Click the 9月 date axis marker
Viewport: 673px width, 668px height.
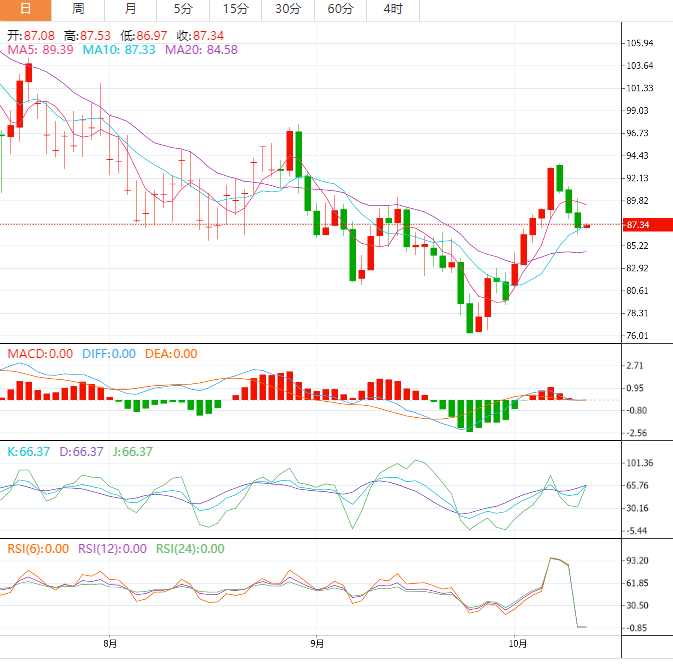tap(317, 644)
